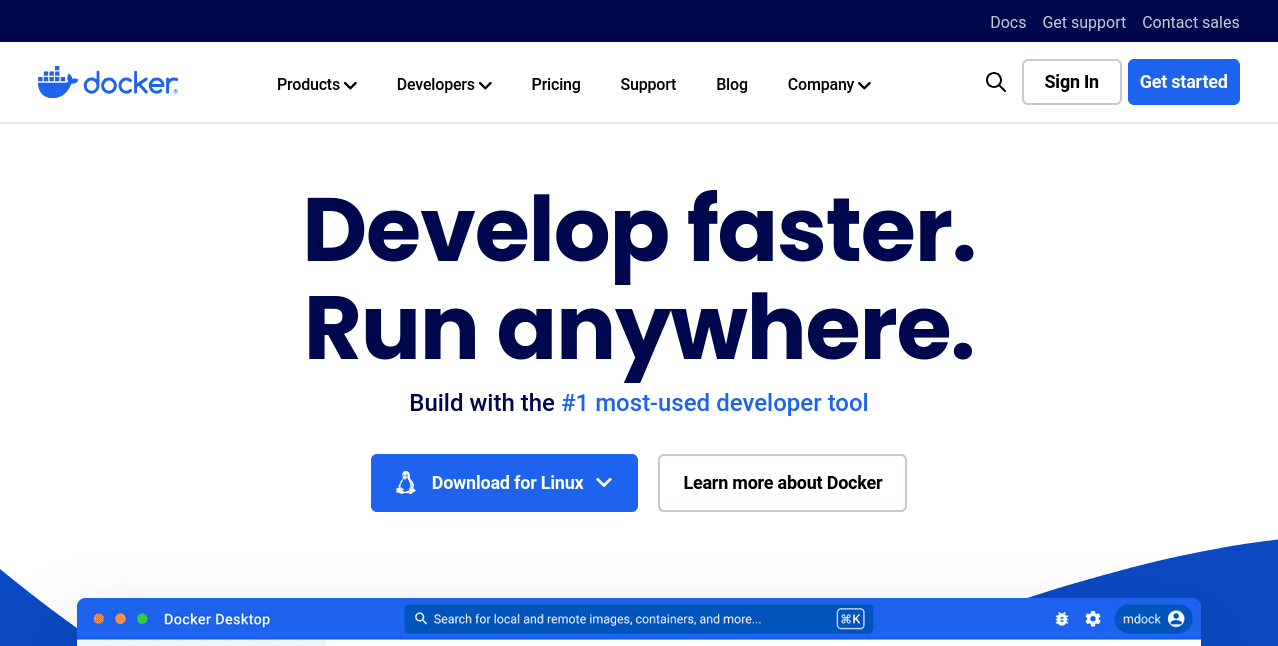Focus the Docker Desktop search field
Screen dimensions: 1278x646
click(639, 619)
